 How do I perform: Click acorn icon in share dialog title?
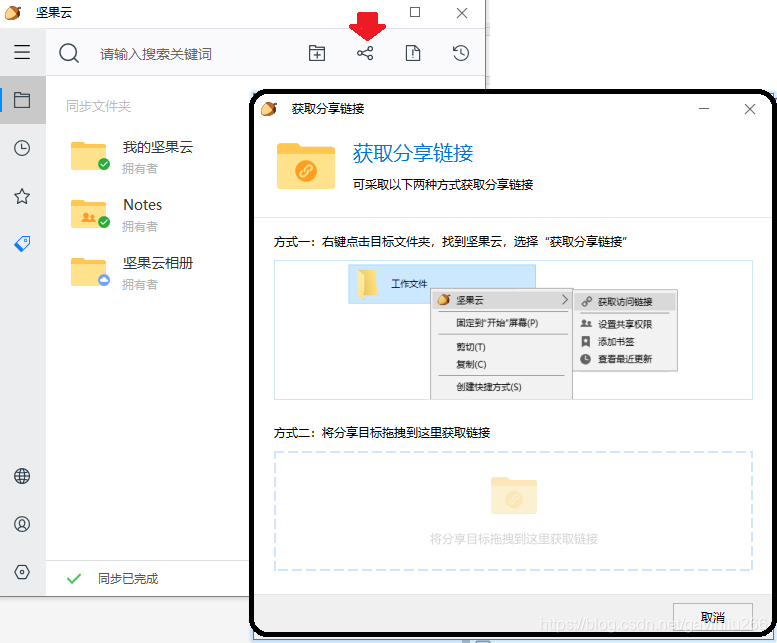[x=269, y=108]
